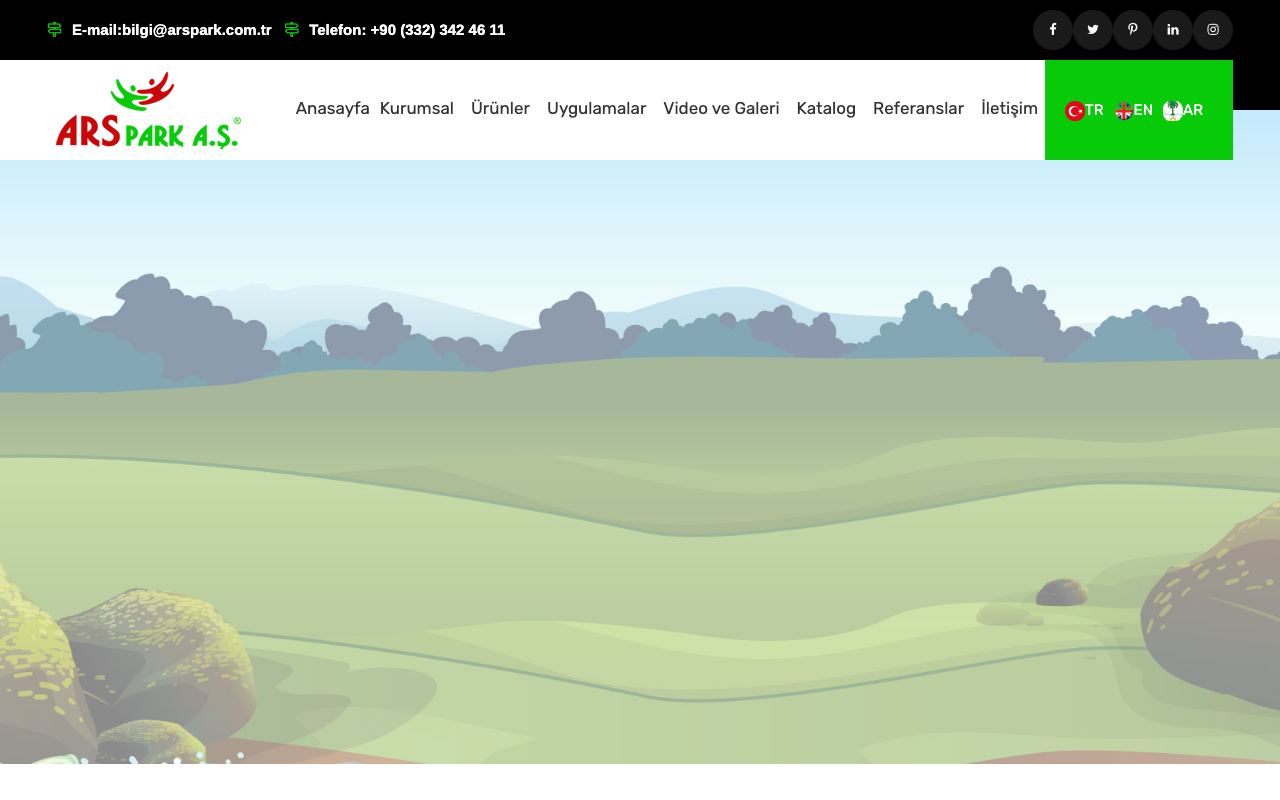Go to Anasayfa page
Viewport: 1280px width, 800px height.
click(332, 108)
